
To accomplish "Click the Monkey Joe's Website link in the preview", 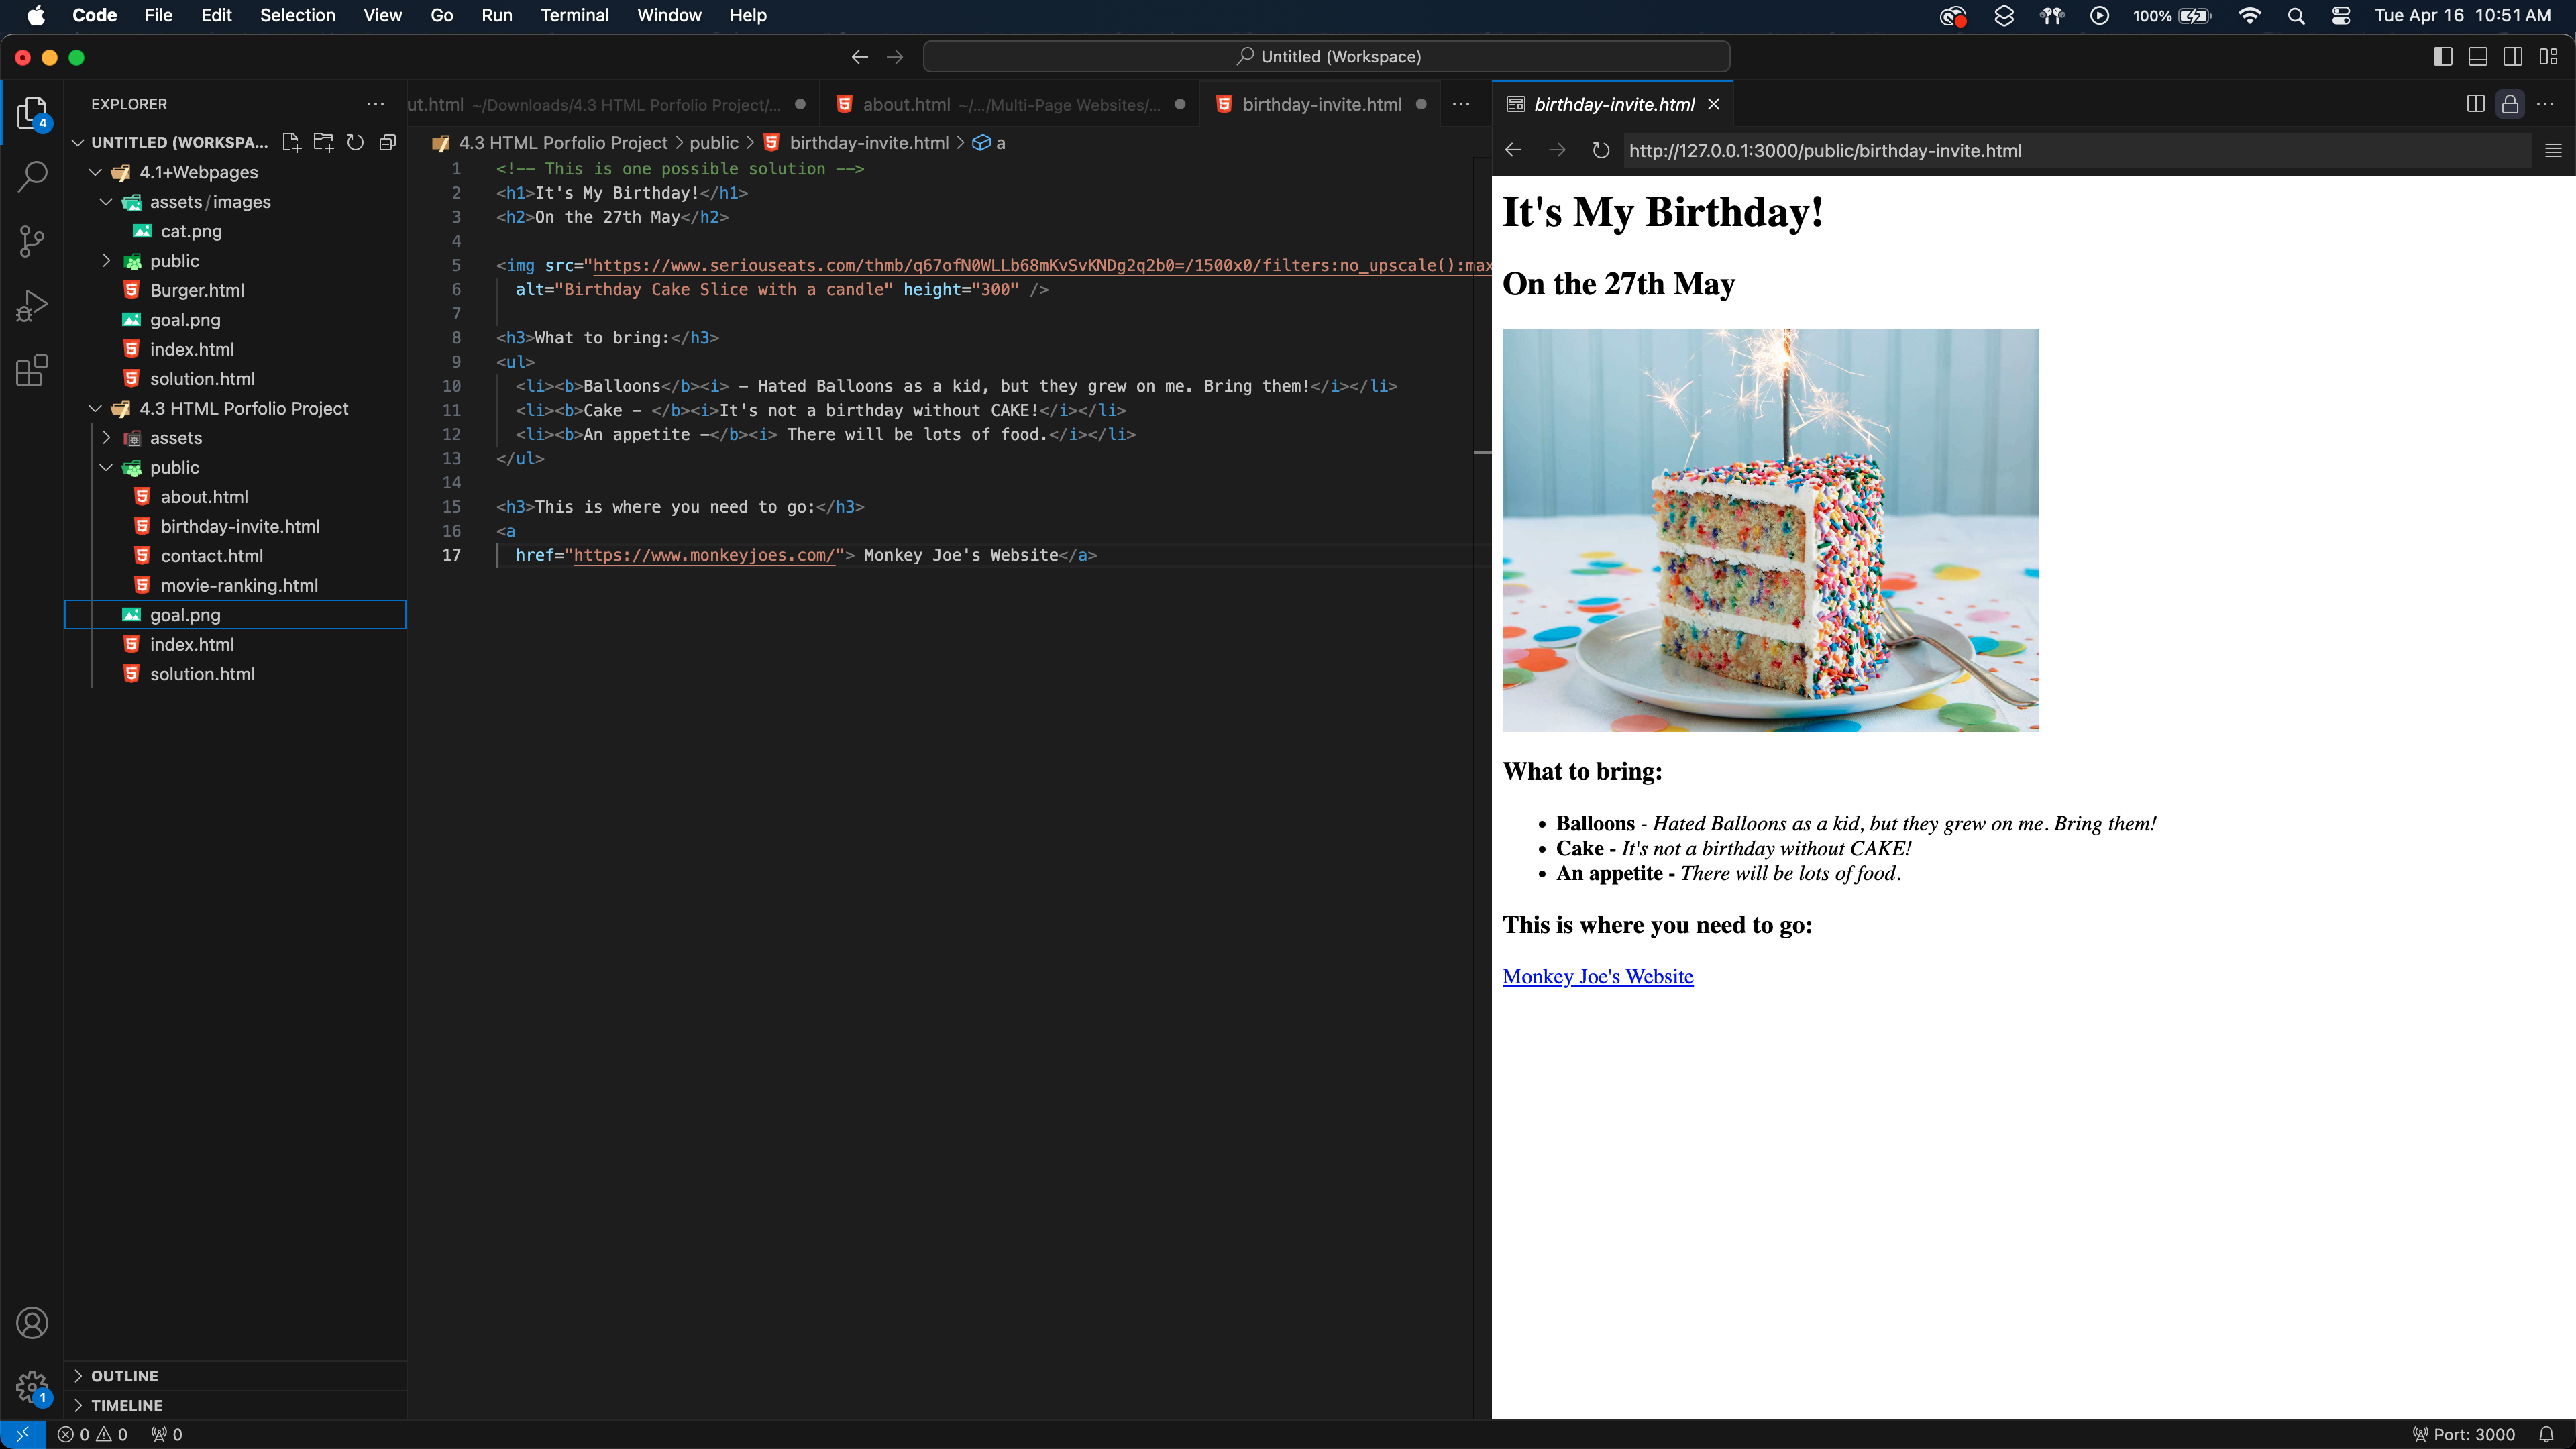I will pos(1597,976).
